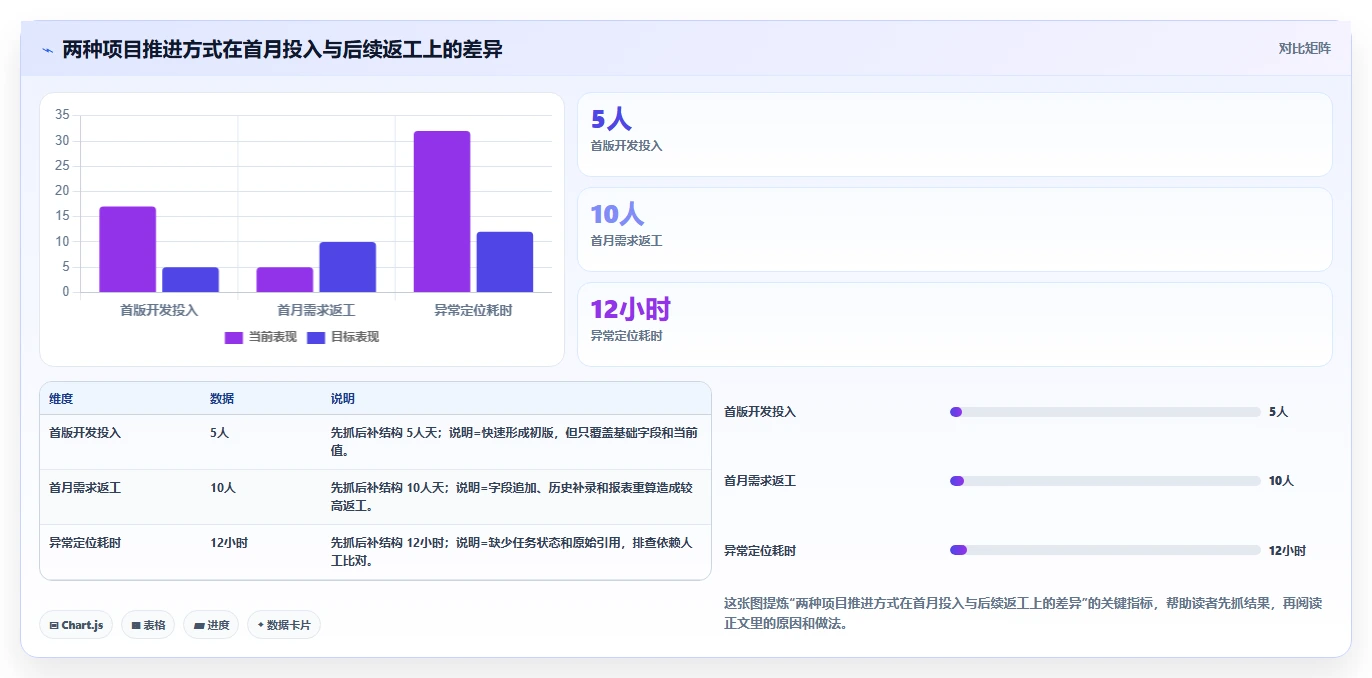
Task: Click the purple 当前表现 bar for 首月需求返工
Action: [285, 279]
